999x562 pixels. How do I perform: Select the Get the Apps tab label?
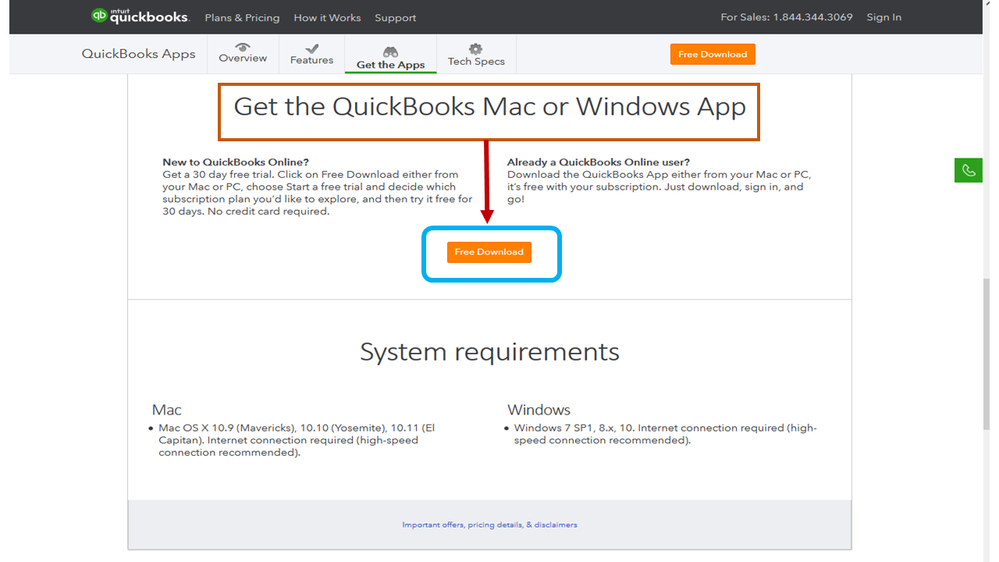click(391, 65)
